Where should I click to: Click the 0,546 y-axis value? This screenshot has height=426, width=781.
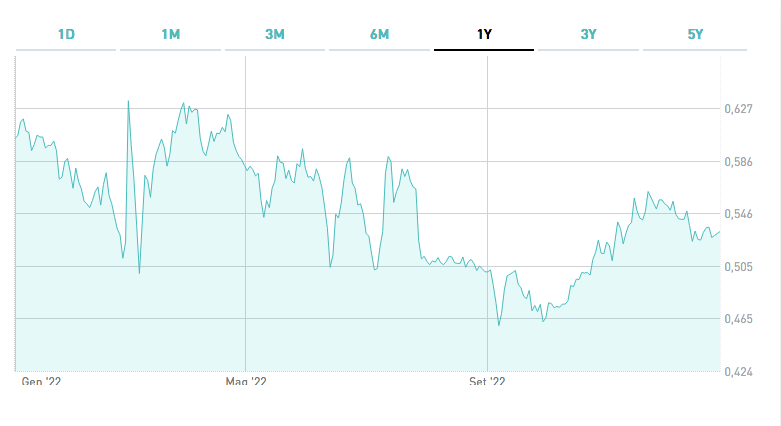[737, 214]
